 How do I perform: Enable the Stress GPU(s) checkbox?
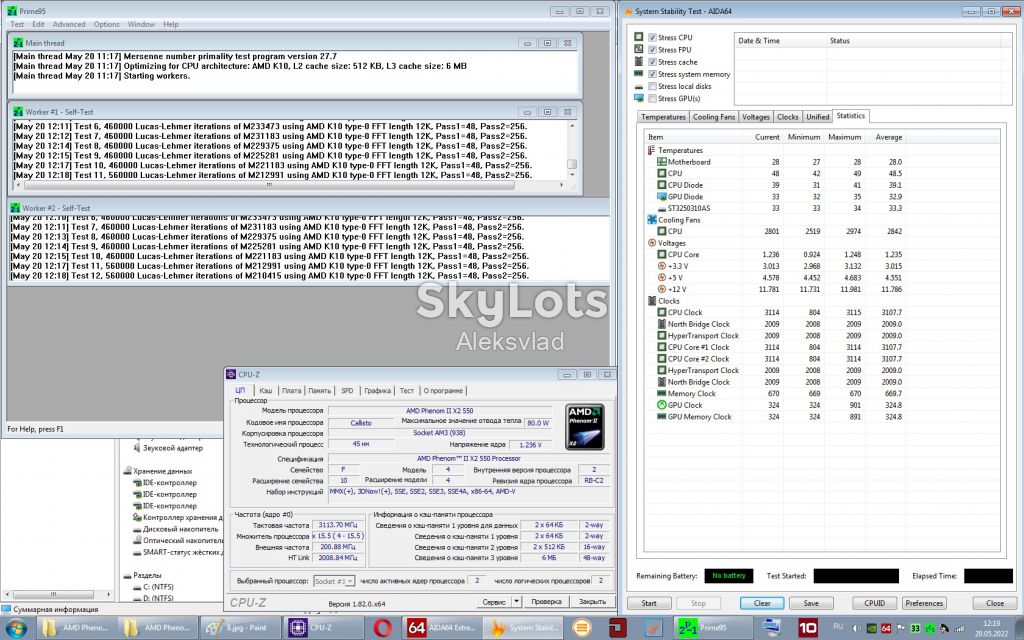tap(652, 99)
